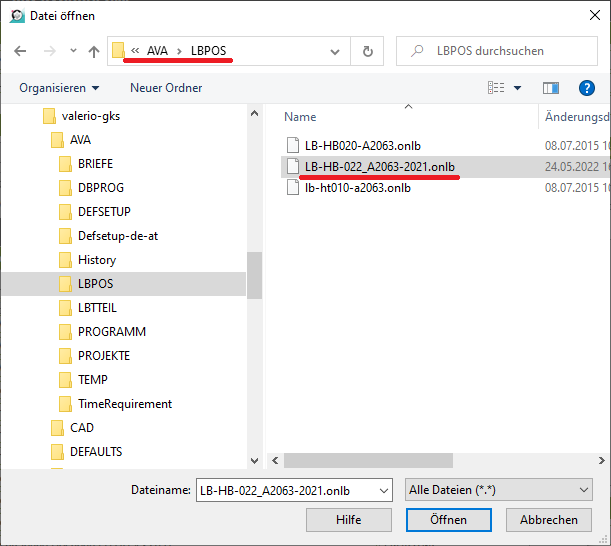
Task: Refresh the LBPOS folder view
Action: click(368, 51)
